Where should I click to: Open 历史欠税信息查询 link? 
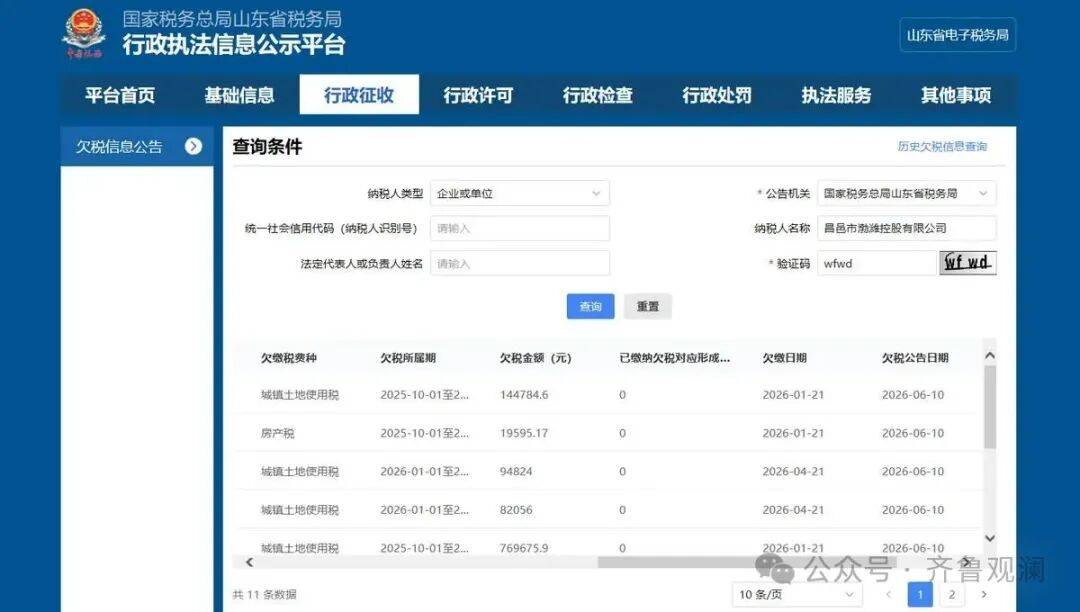tap(942, 147)
